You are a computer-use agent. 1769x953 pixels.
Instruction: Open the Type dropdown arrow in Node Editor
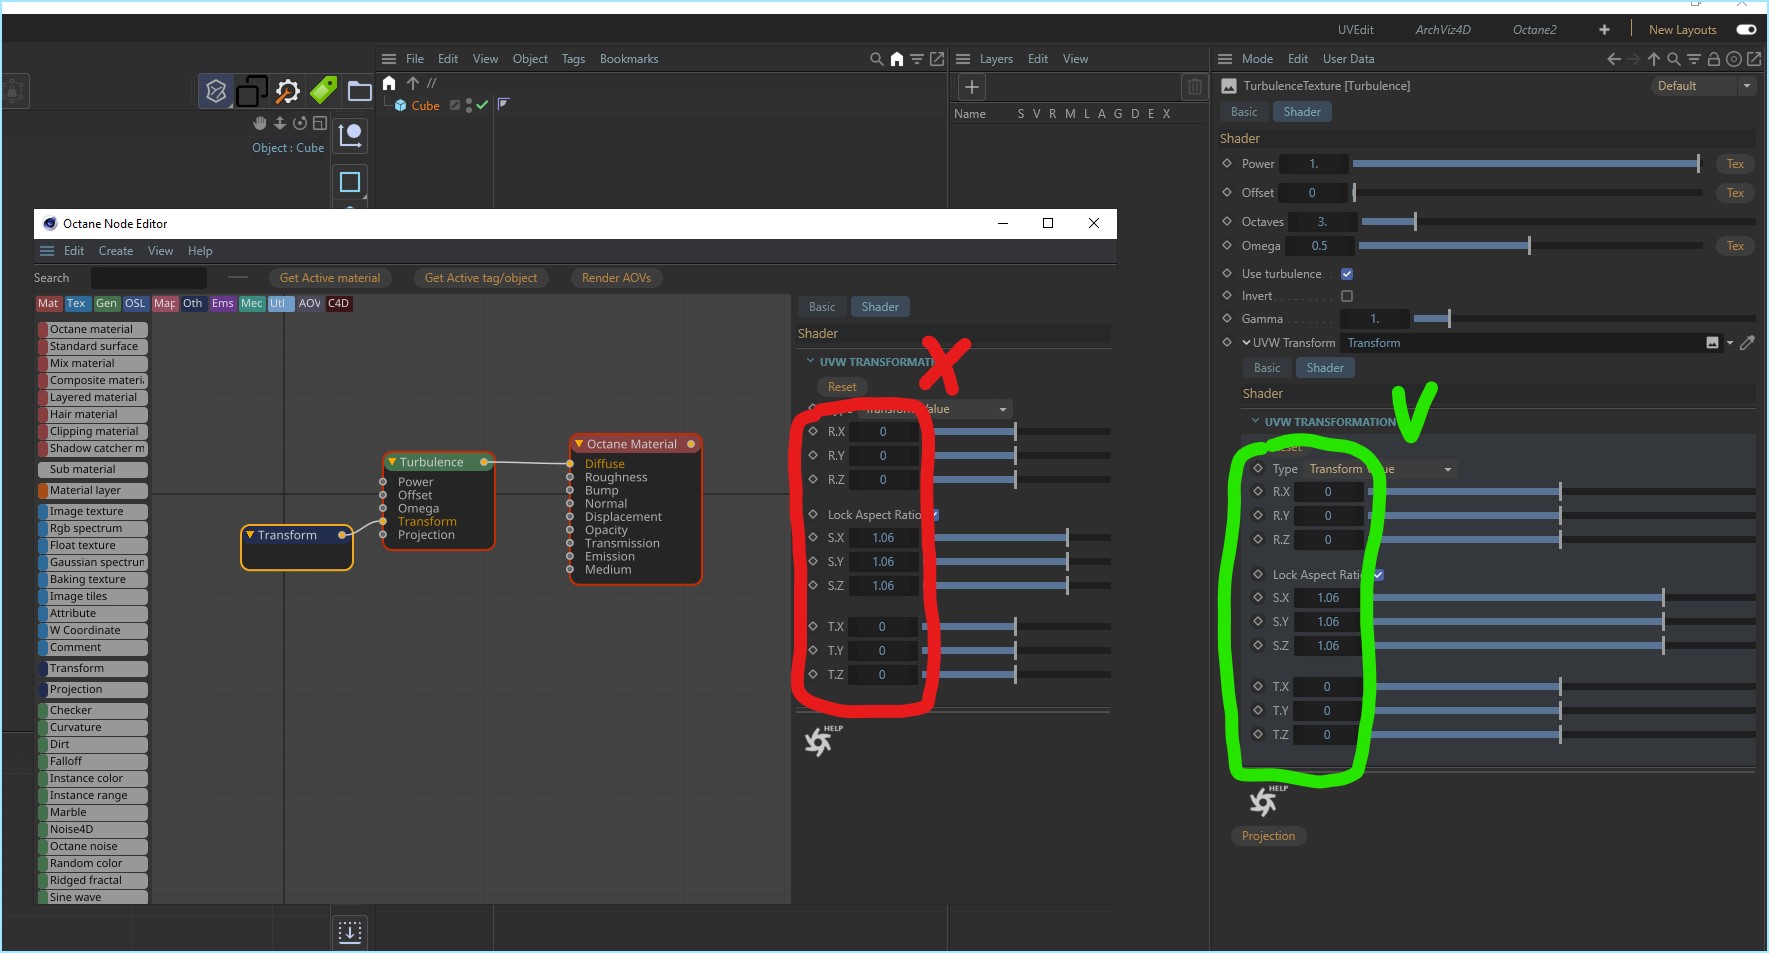tap(1003, 409)
